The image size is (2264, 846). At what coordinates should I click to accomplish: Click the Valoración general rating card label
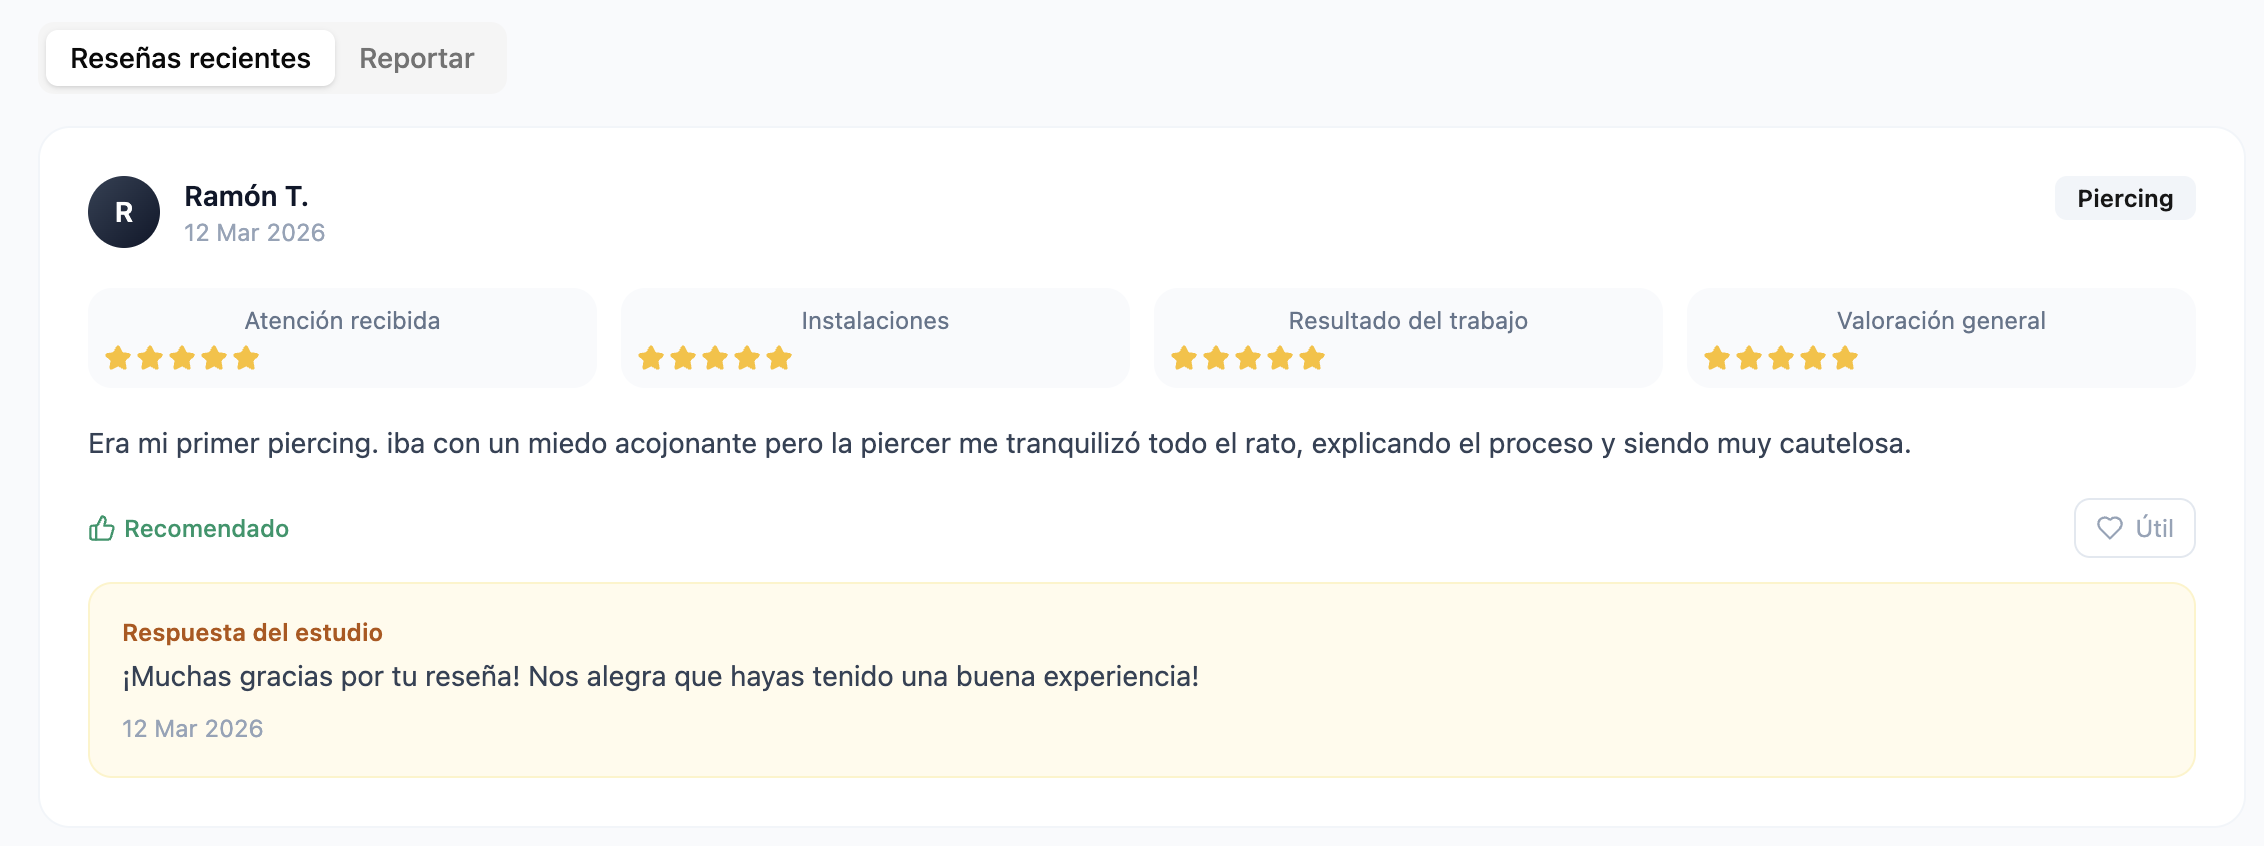[1940, 321]
